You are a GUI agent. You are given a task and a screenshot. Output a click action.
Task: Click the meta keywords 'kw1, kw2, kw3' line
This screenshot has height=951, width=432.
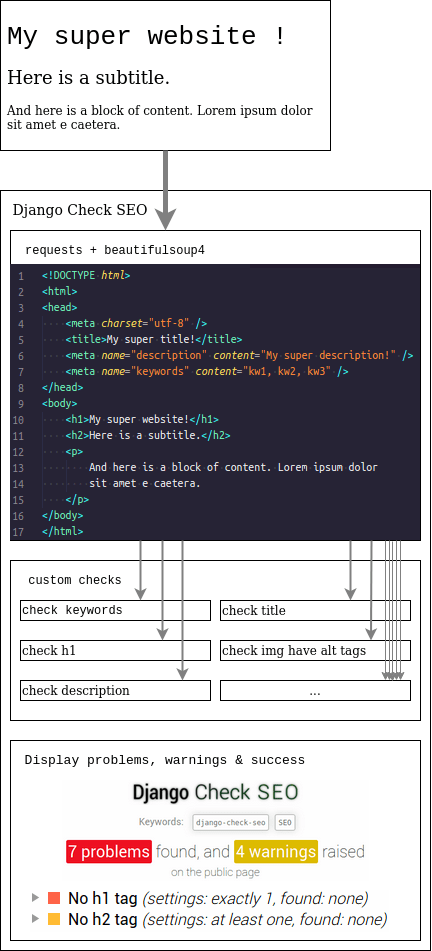[207, 371]
